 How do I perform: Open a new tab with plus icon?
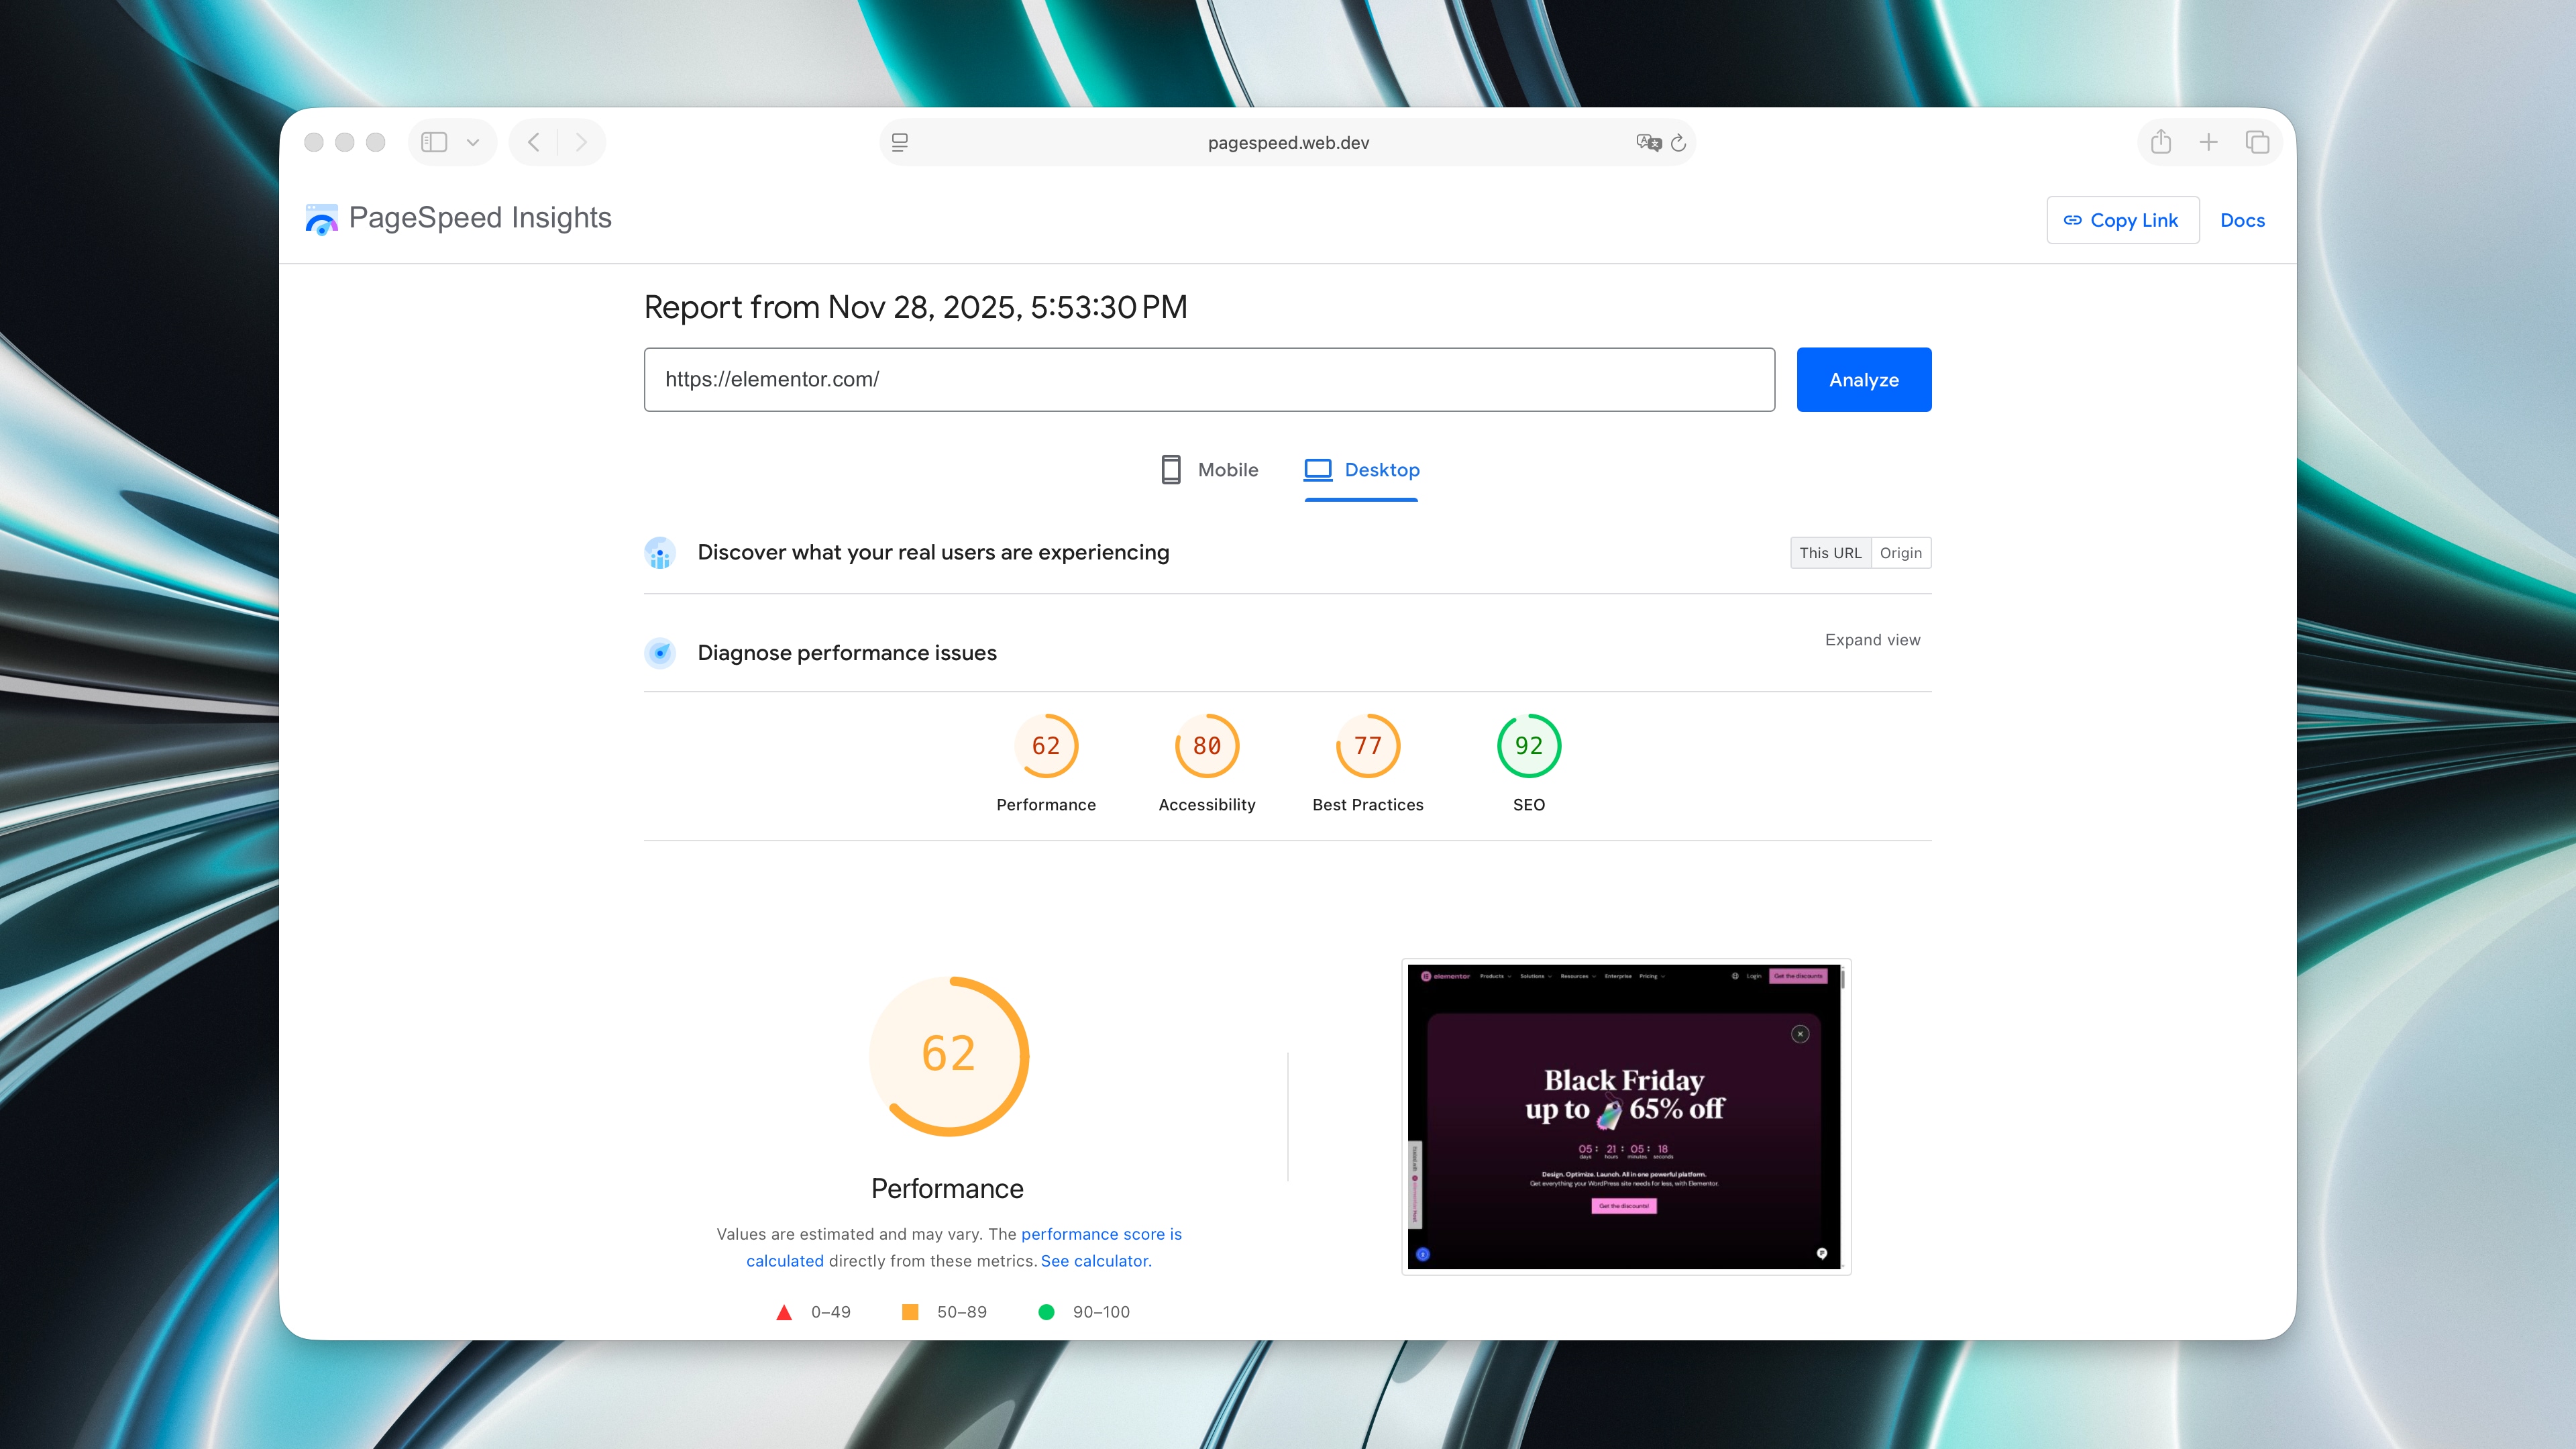pos(2209,142)
